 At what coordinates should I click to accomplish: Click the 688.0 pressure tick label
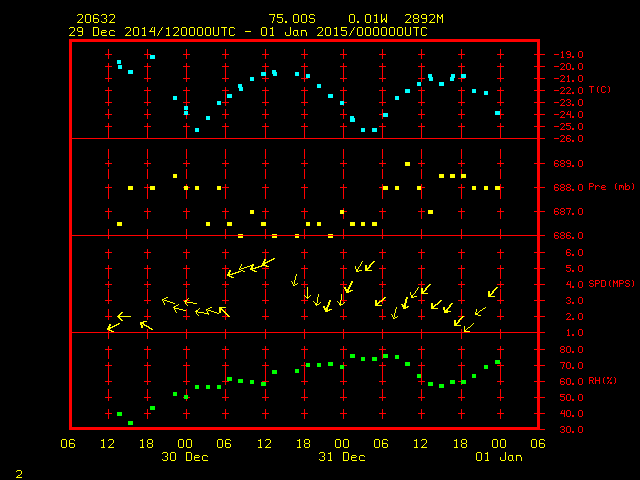(x=569, y=188)
